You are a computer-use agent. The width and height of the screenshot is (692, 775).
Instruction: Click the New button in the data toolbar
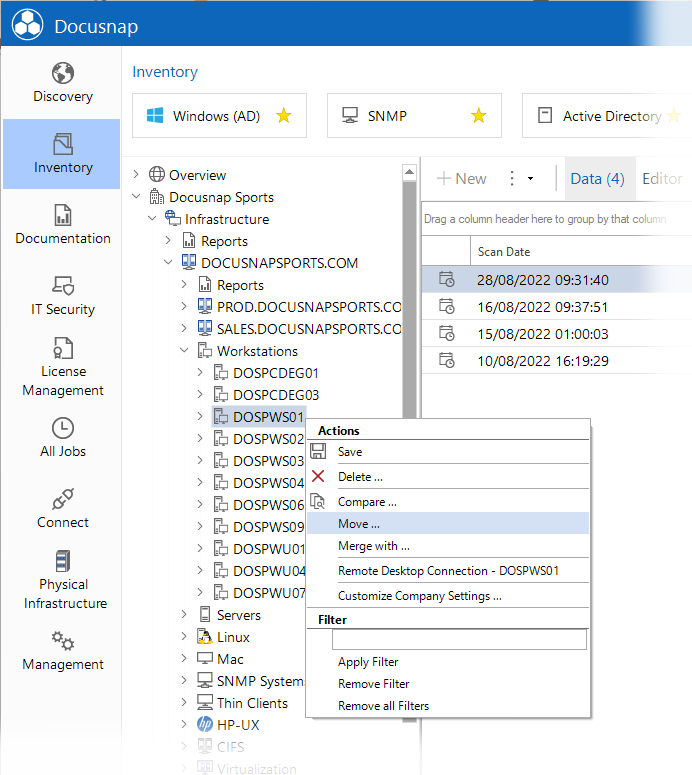click(462, 178)
